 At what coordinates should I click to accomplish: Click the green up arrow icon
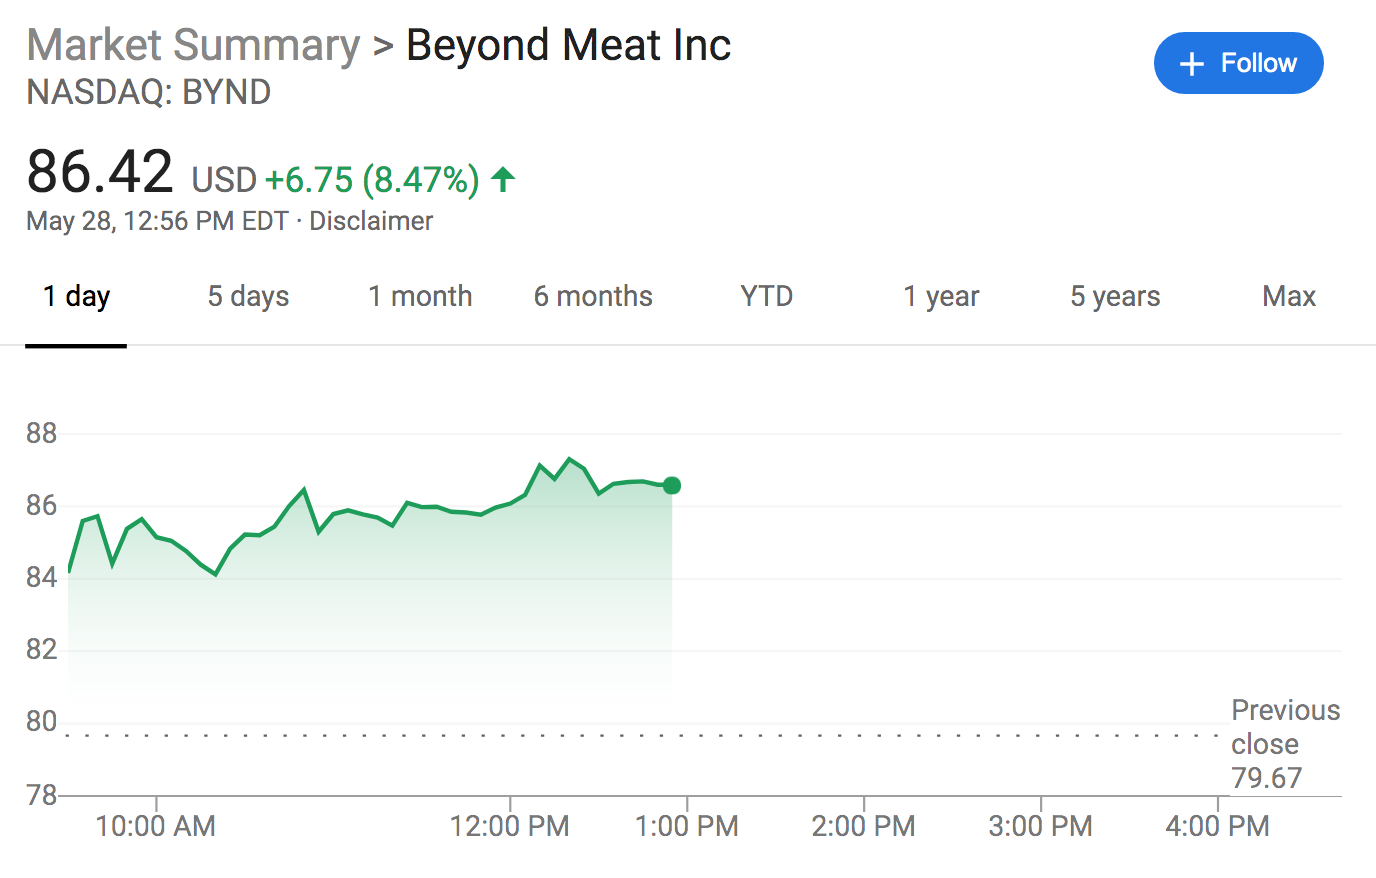[503, 179]
